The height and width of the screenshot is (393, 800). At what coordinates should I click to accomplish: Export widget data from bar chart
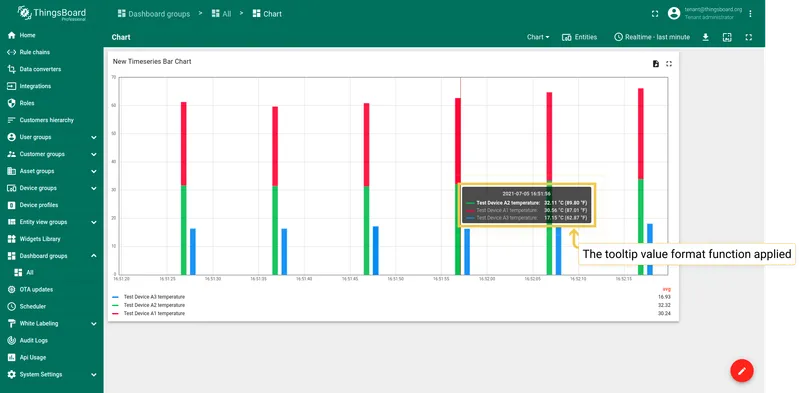click(x=656, y=64)
